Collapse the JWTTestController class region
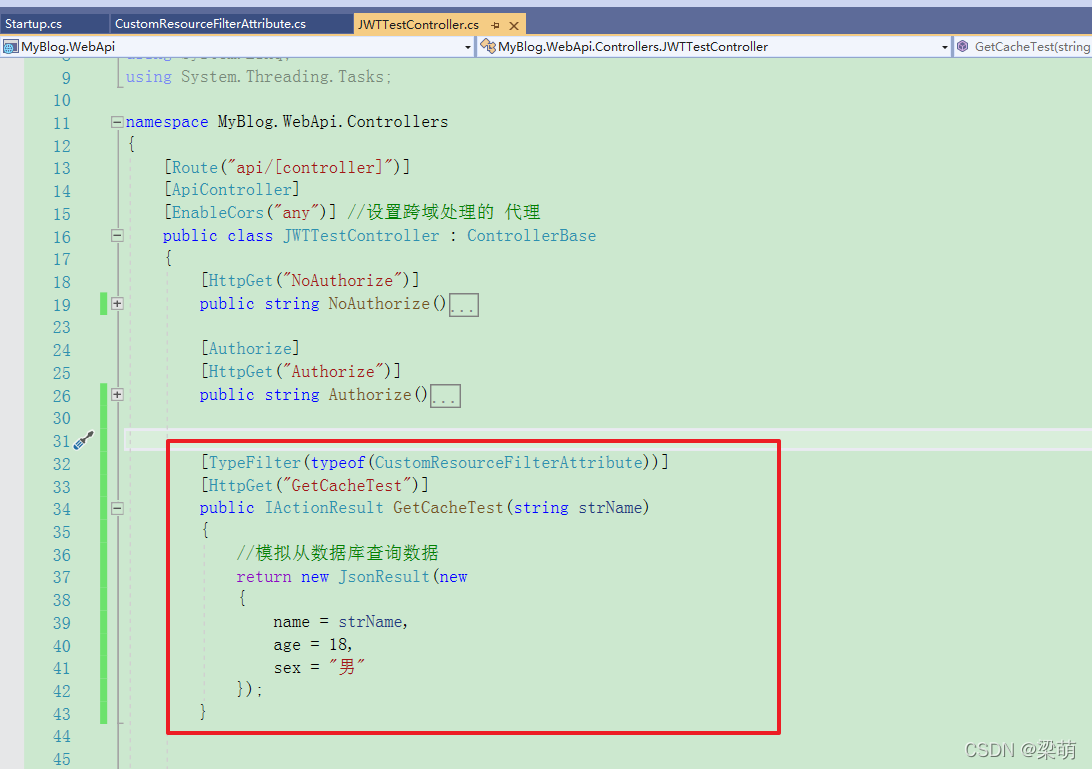The width and height of the screenshot is (1092, 769). click(117, 235)
